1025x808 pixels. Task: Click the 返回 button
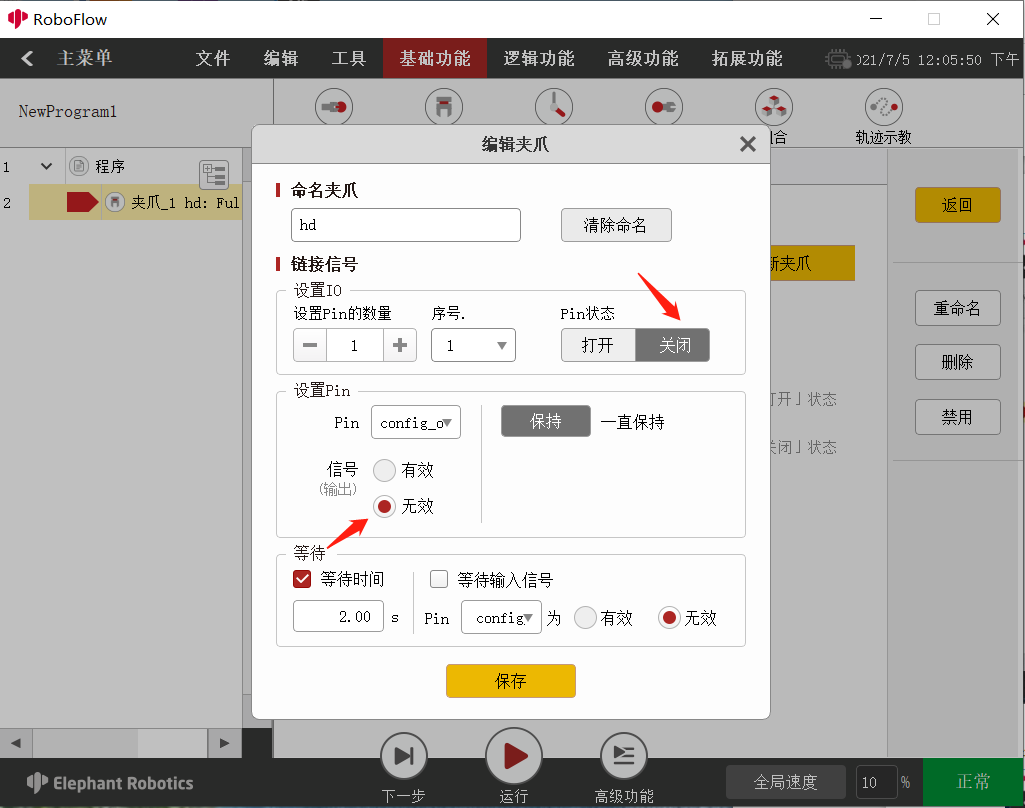point(957,205)
